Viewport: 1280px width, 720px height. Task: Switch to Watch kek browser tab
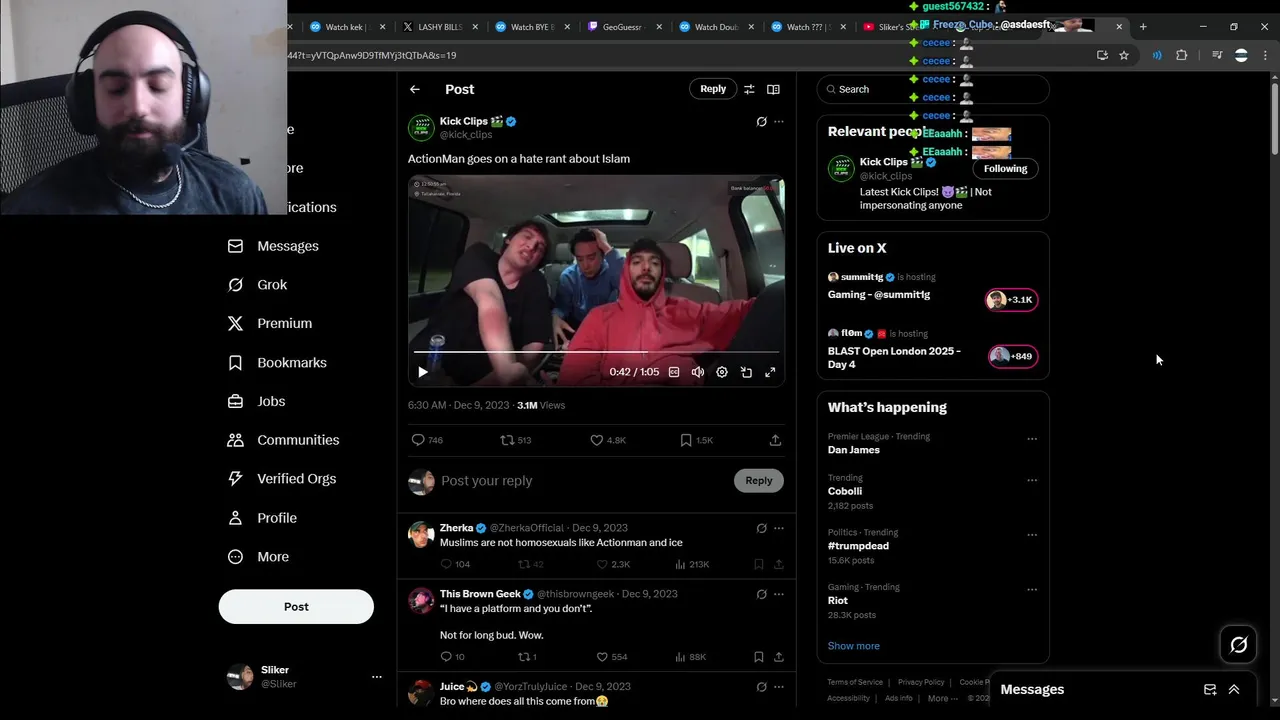(x=346, y=27)
